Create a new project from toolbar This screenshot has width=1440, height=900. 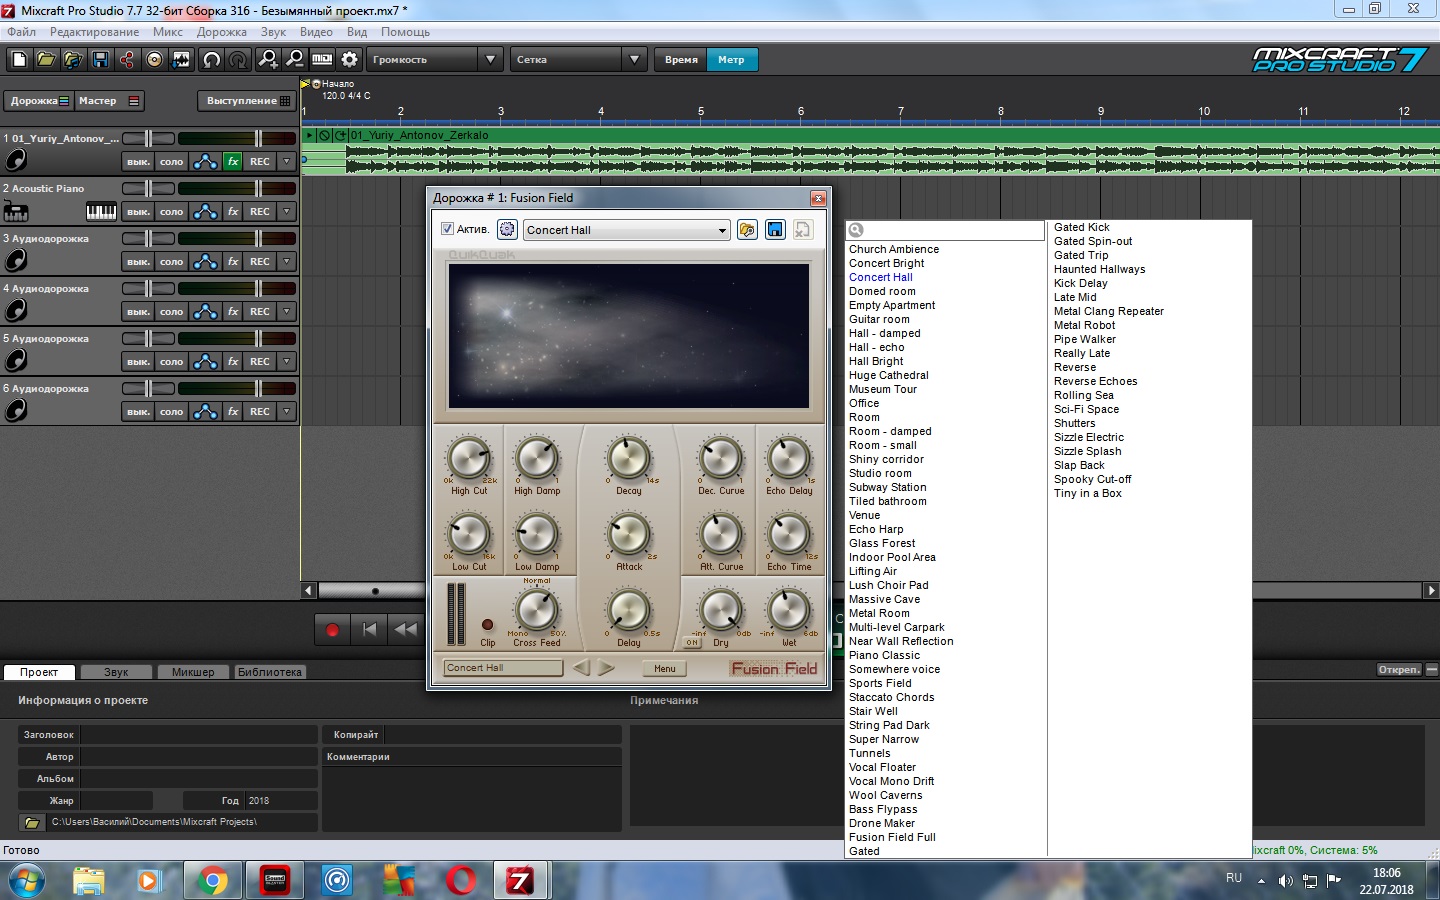point(19,60)
